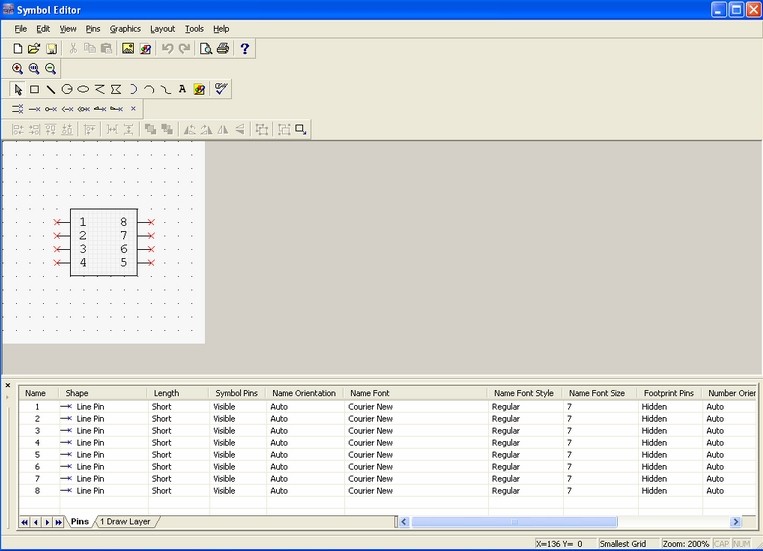Activate the Select arrow tool
Image resolution: width=763 pixels, height=551 pixels.
pyautogui.click(x=18, y=90)
